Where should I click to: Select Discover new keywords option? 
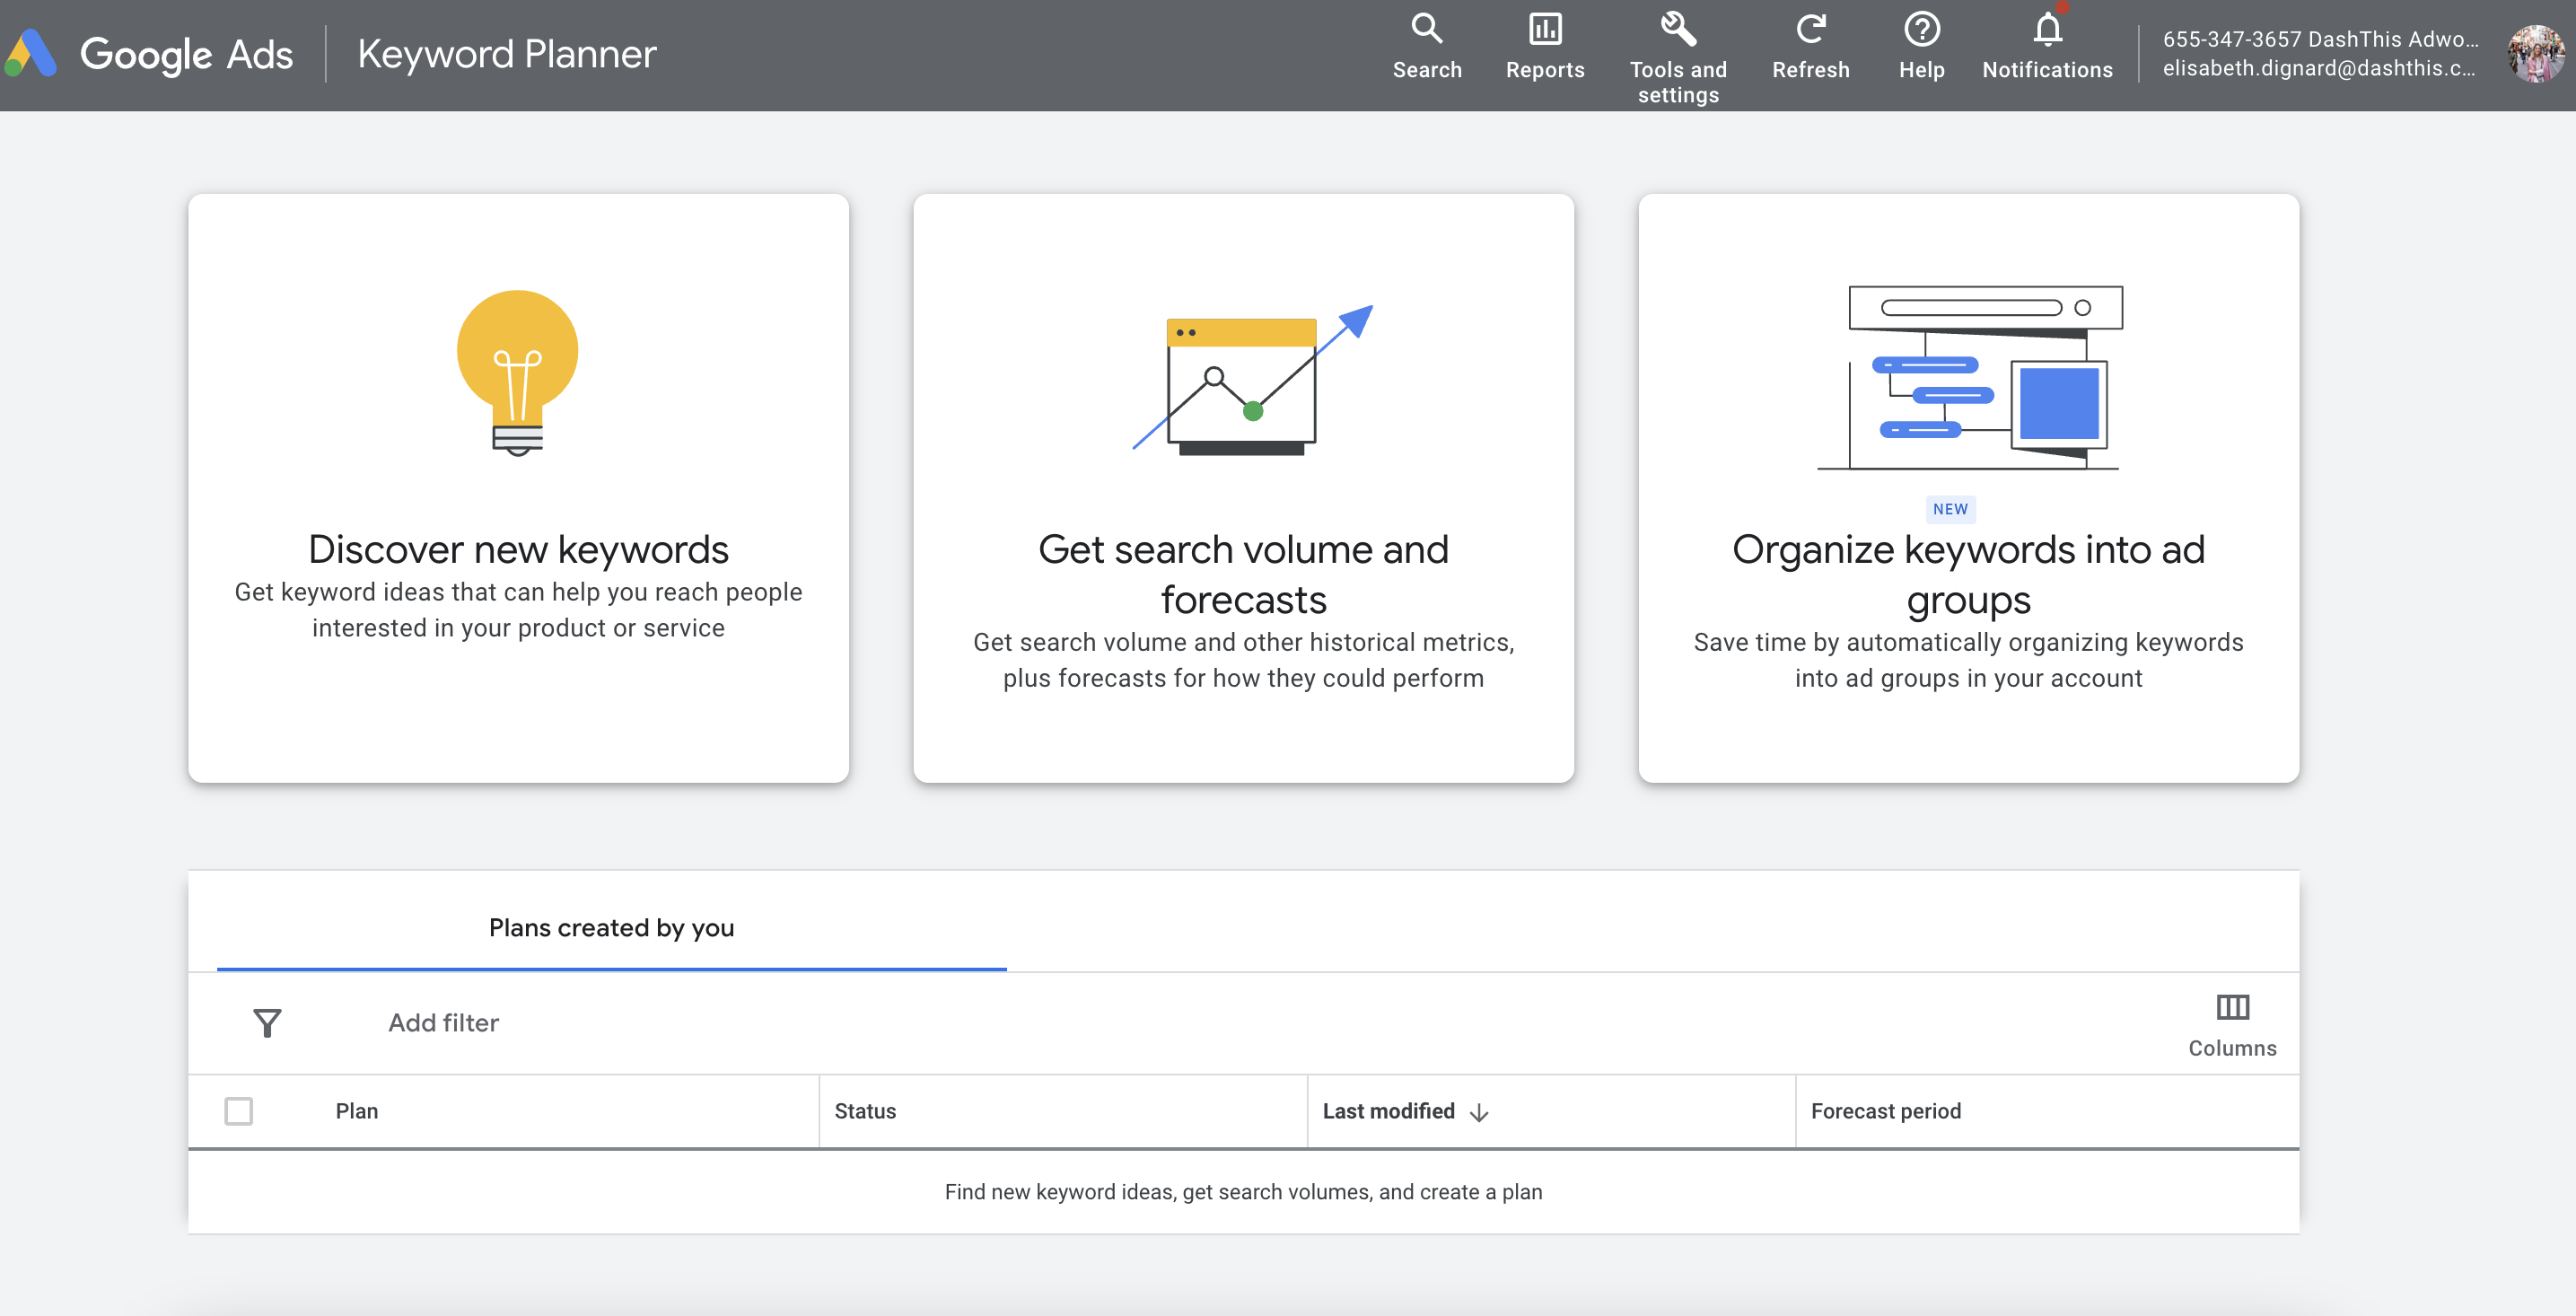coord(519,487)
